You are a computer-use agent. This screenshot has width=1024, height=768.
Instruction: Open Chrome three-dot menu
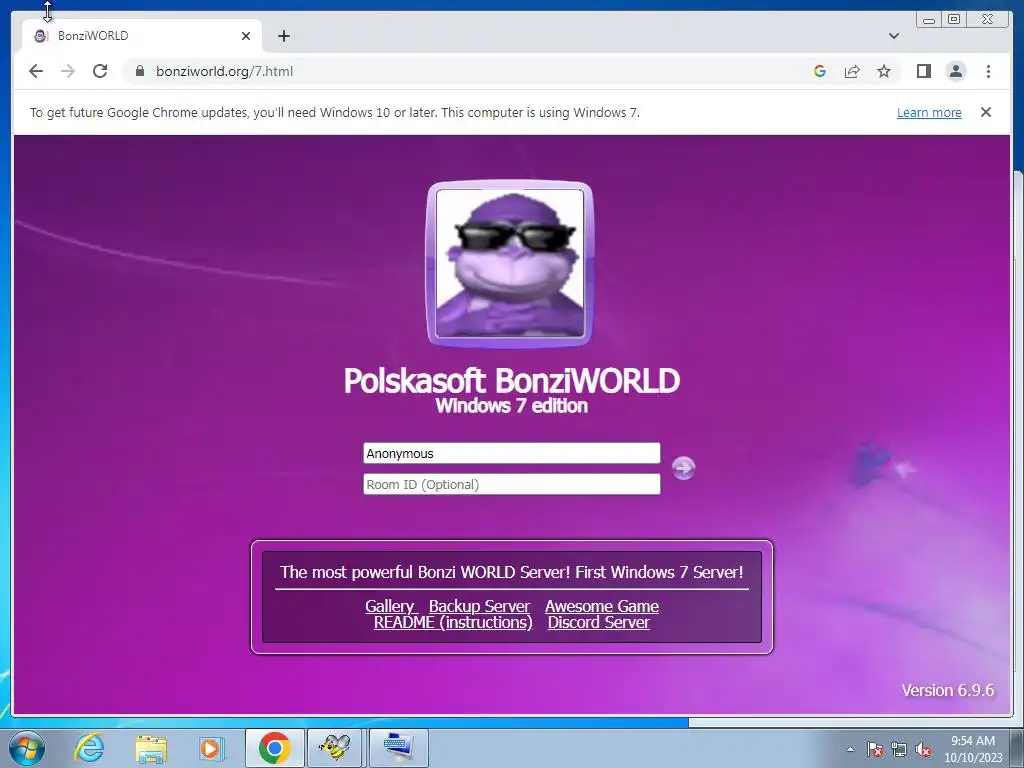coord(988,71)
